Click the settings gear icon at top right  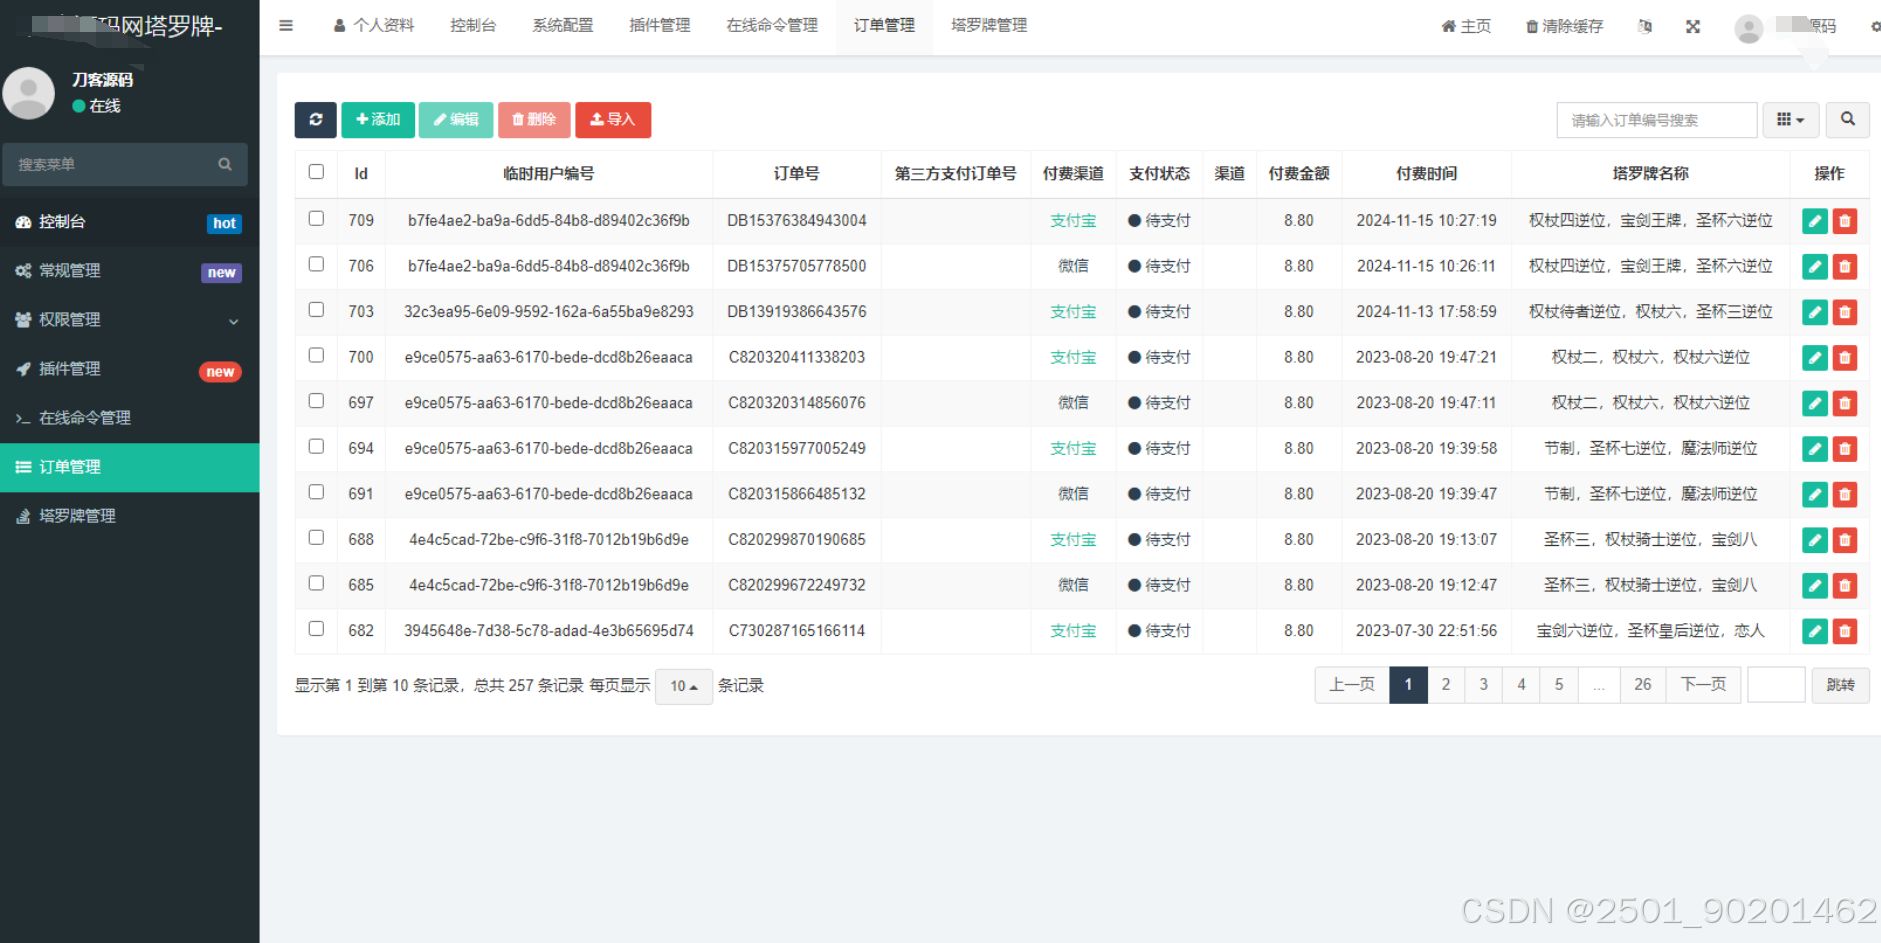point(1874,26)
